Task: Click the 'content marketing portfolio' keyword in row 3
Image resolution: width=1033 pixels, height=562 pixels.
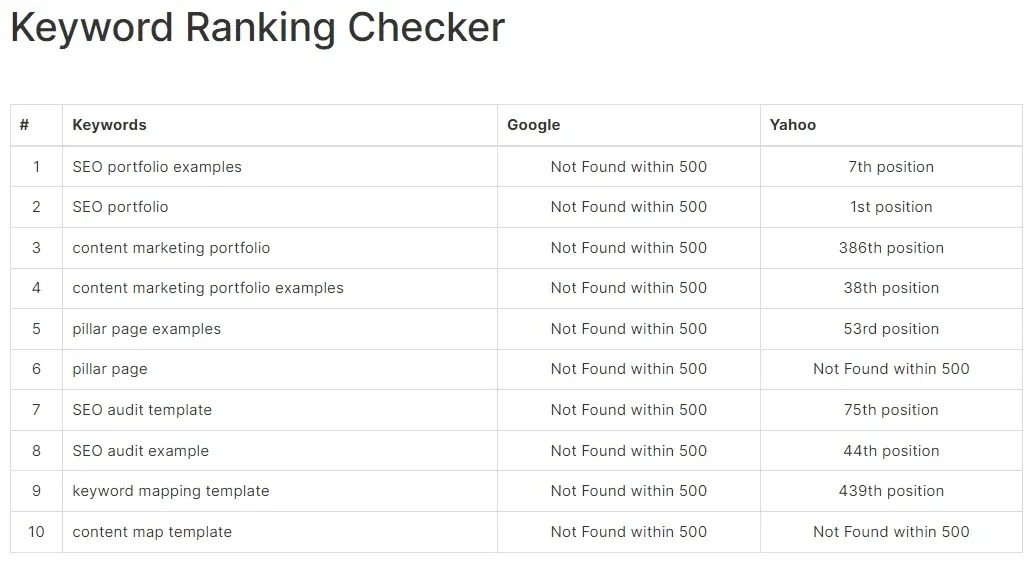Action: click(171, 248)
